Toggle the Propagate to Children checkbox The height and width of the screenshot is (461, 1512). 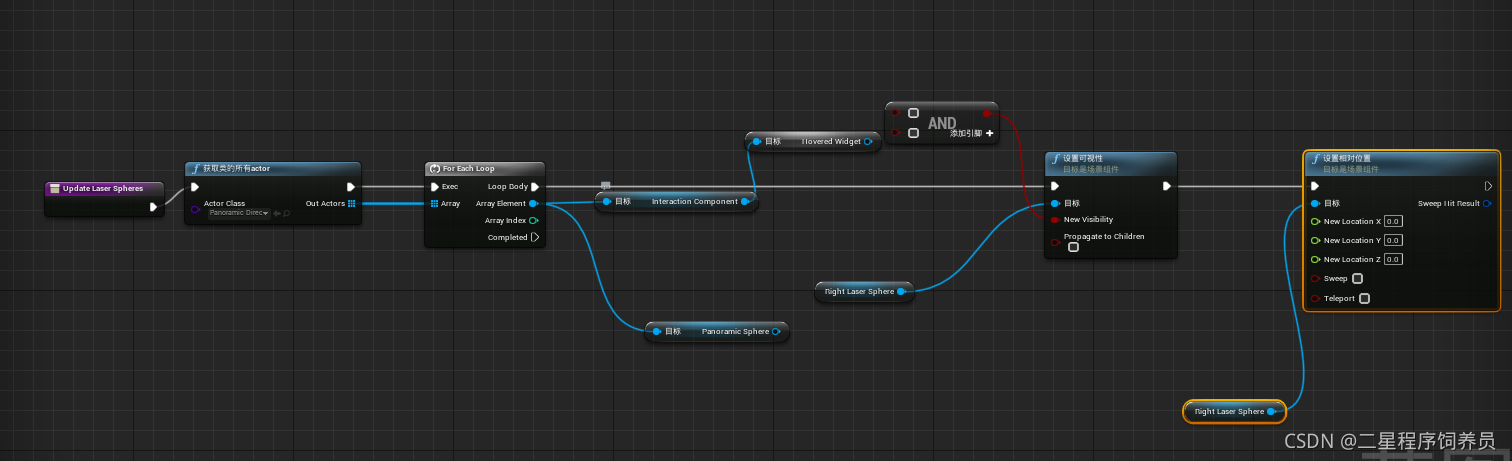pos(1073,247)
